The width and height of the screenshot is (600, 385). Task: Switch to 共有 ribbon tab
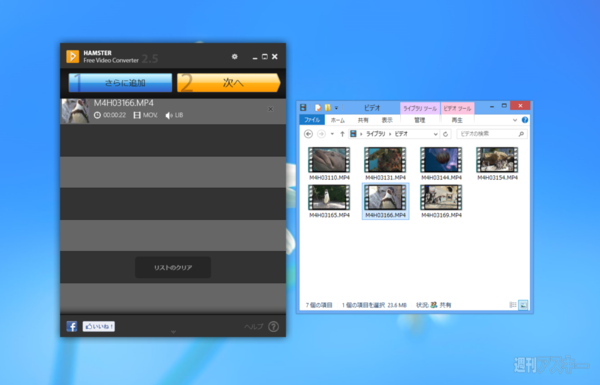[363, 120]
